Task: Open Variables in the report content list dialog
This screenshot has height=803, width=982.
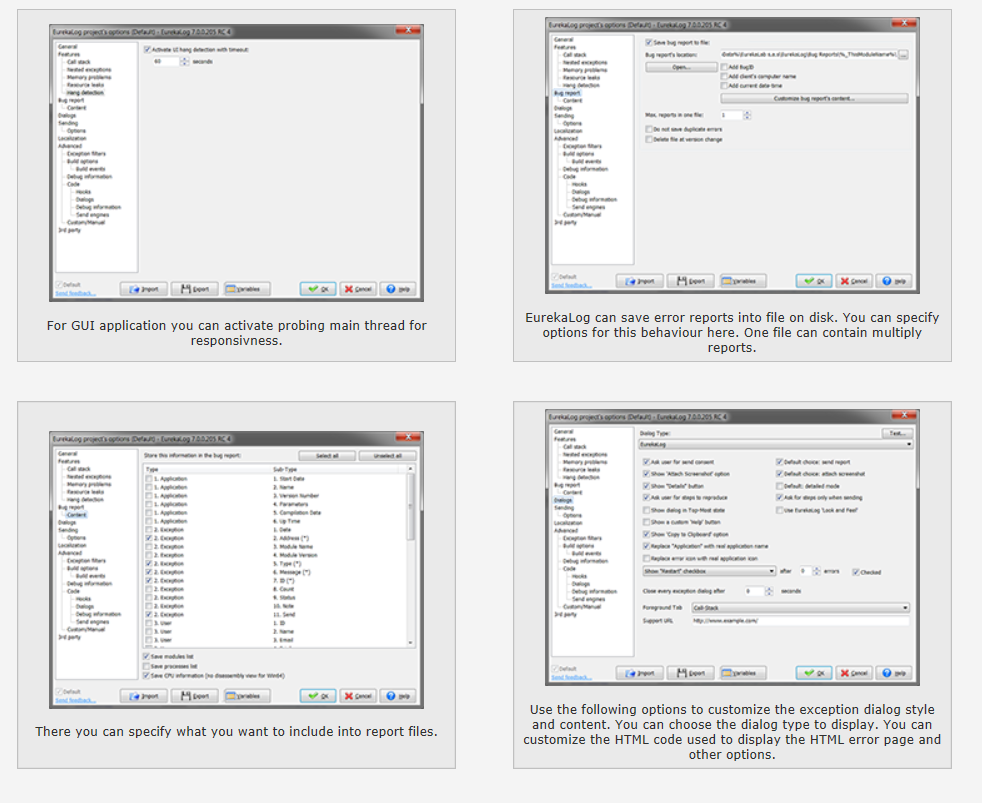Action: point(247,696)
